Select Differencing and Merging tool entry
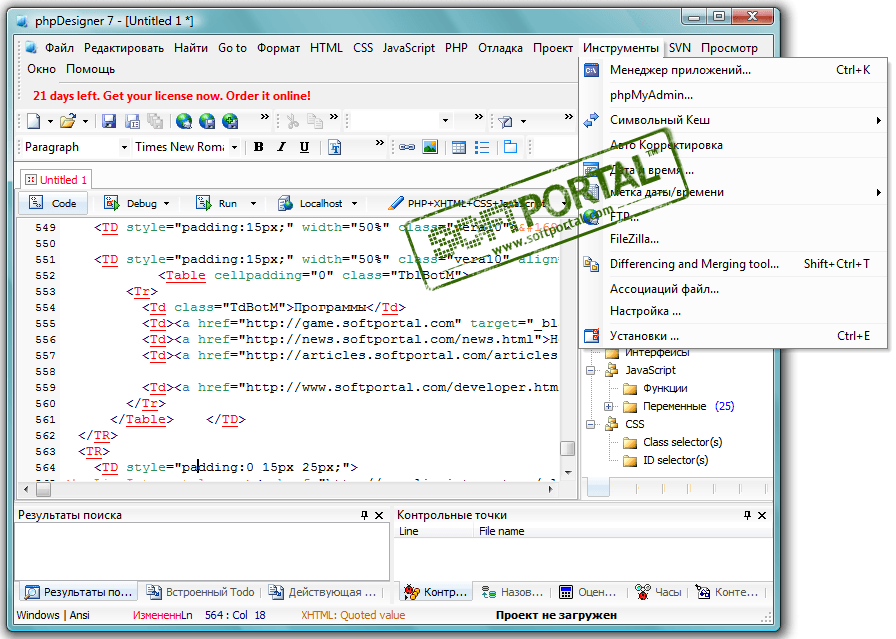Screen dimensions: 896x639 [x=733, y=264]
